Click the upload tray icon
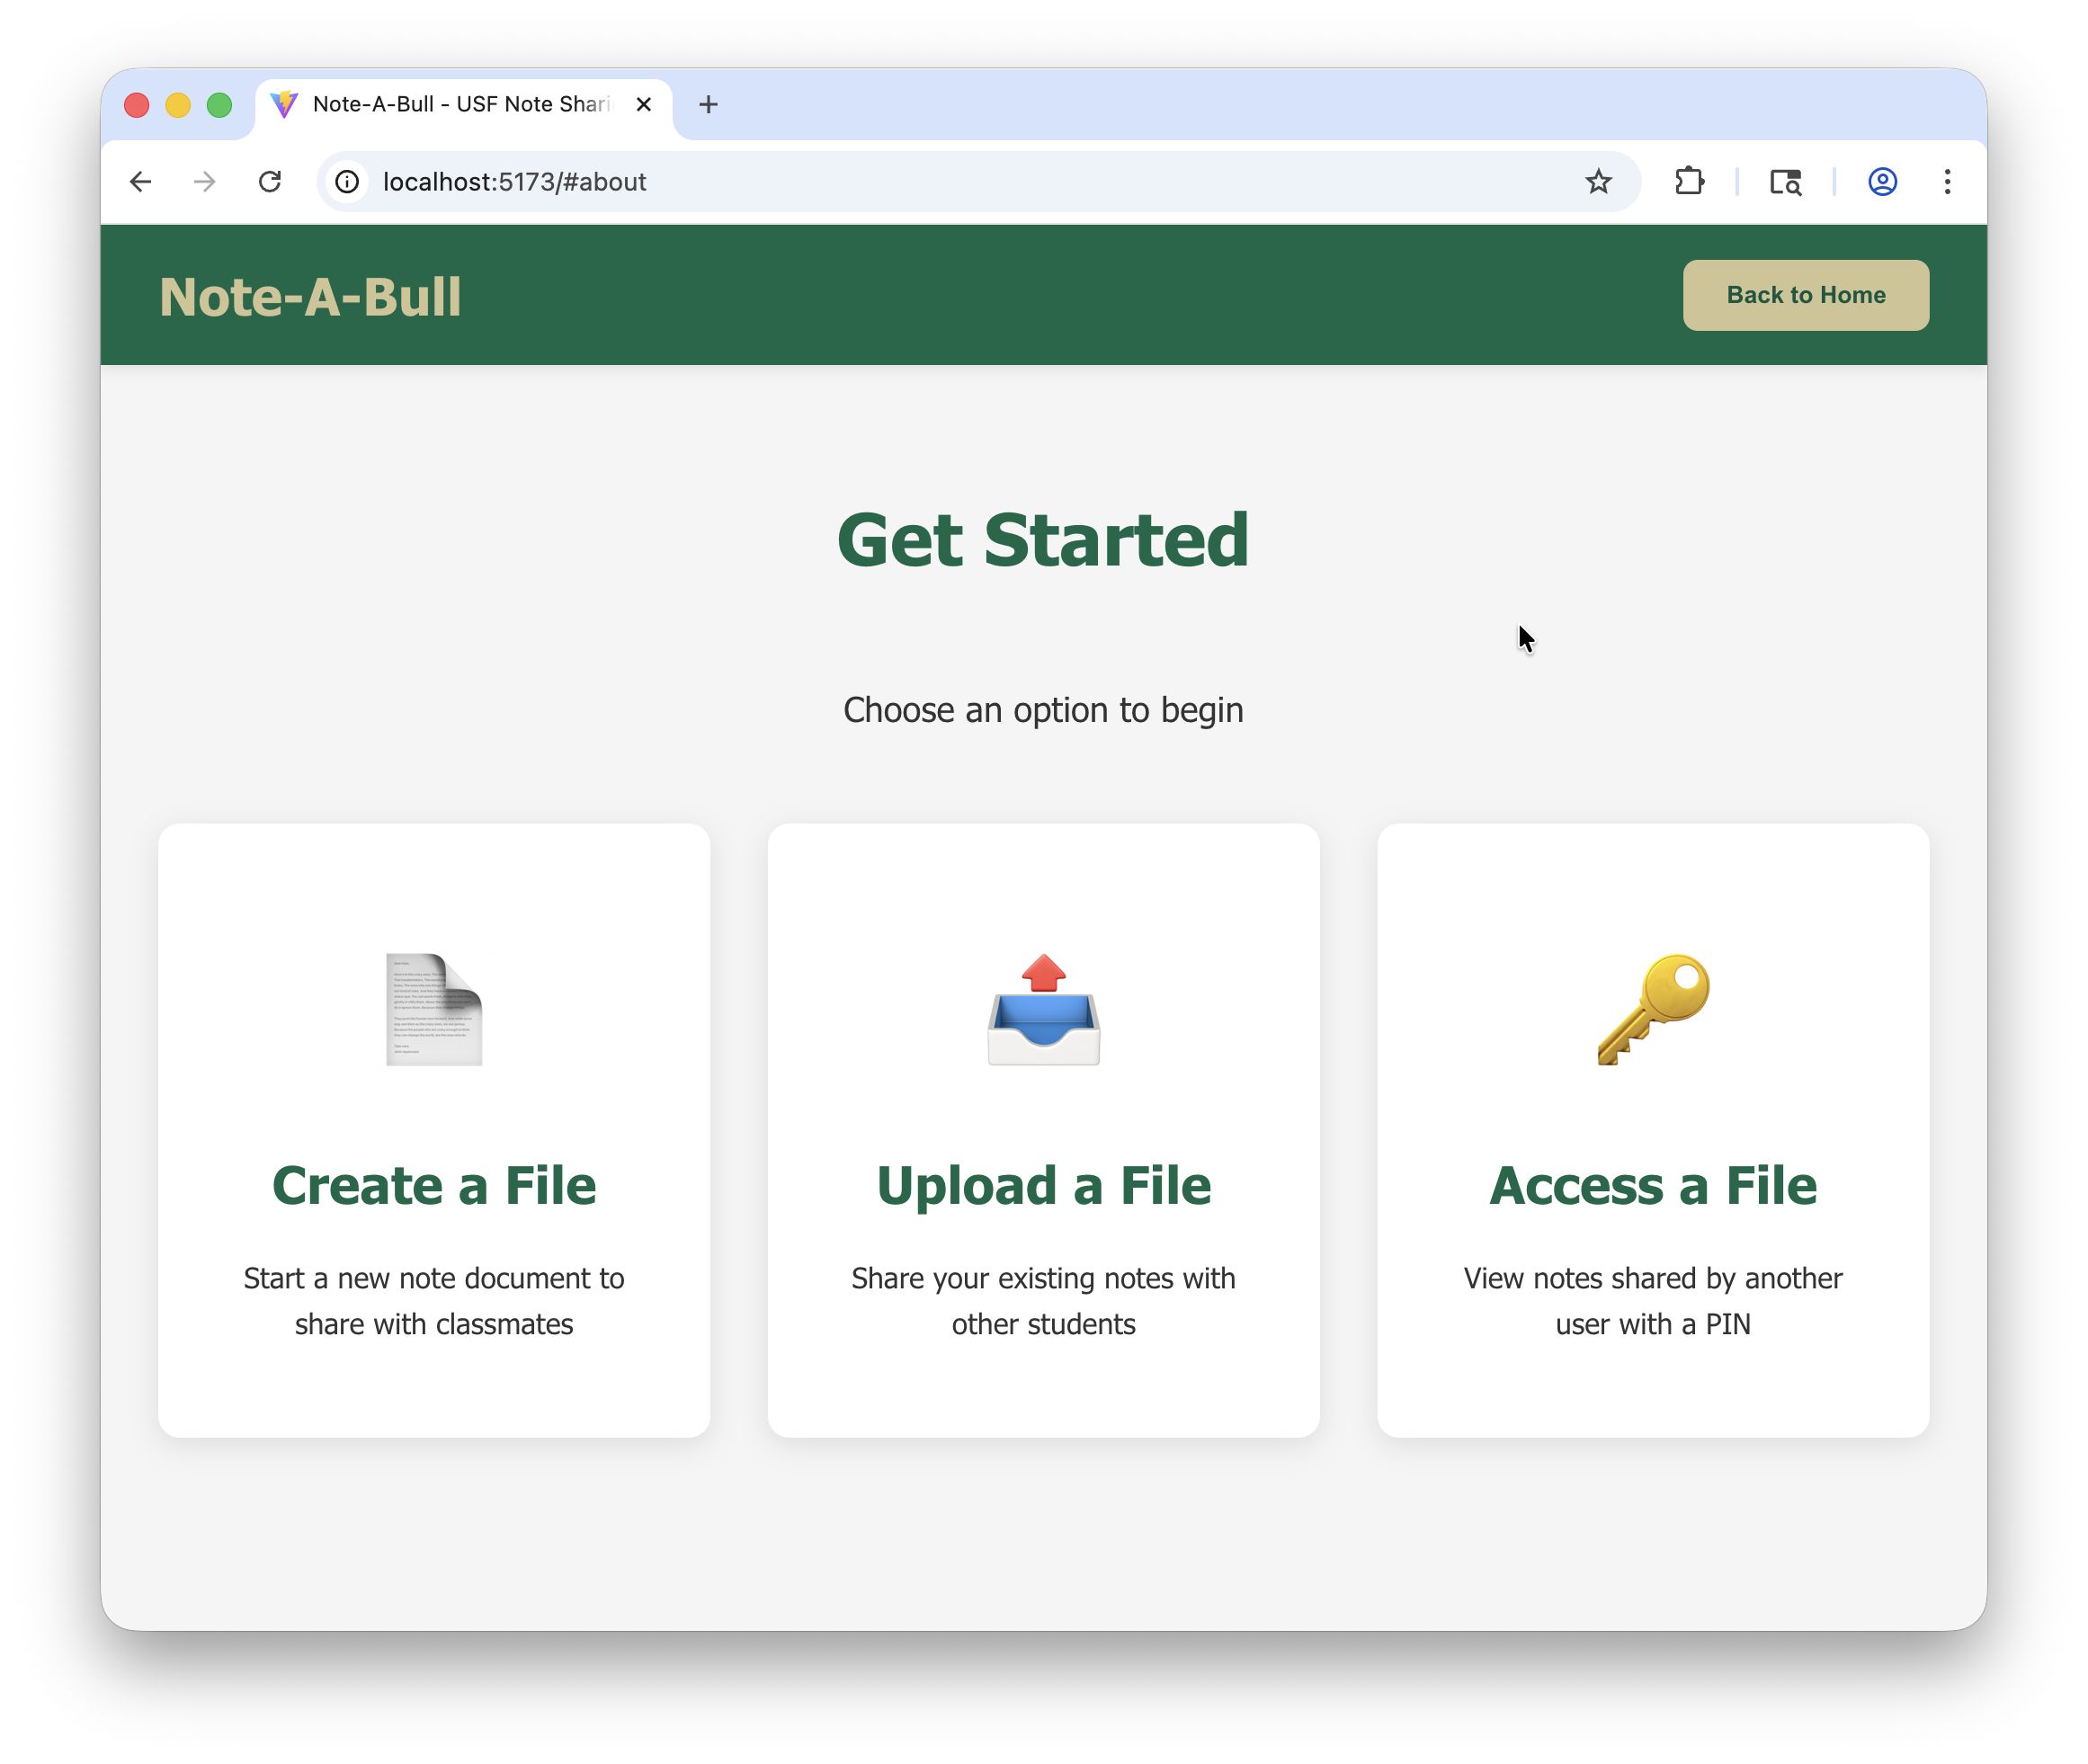Image resolution: width=2088 pixels, height=1764 pixels. coord(1043,1009)
